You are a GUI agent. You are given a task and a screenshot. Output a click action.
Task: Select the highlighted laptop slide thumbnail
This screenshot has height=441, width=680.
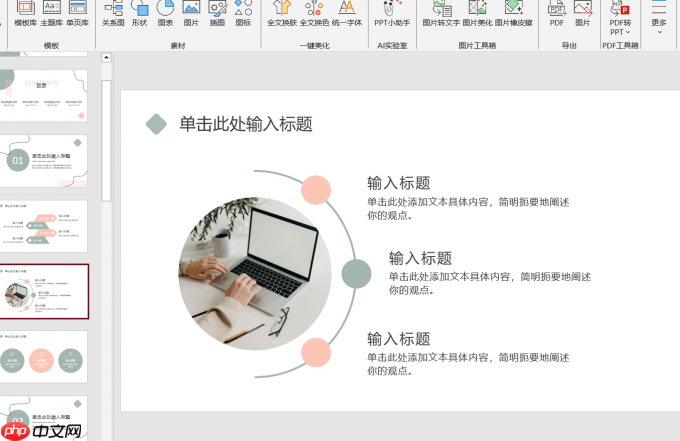click(44, 291)
